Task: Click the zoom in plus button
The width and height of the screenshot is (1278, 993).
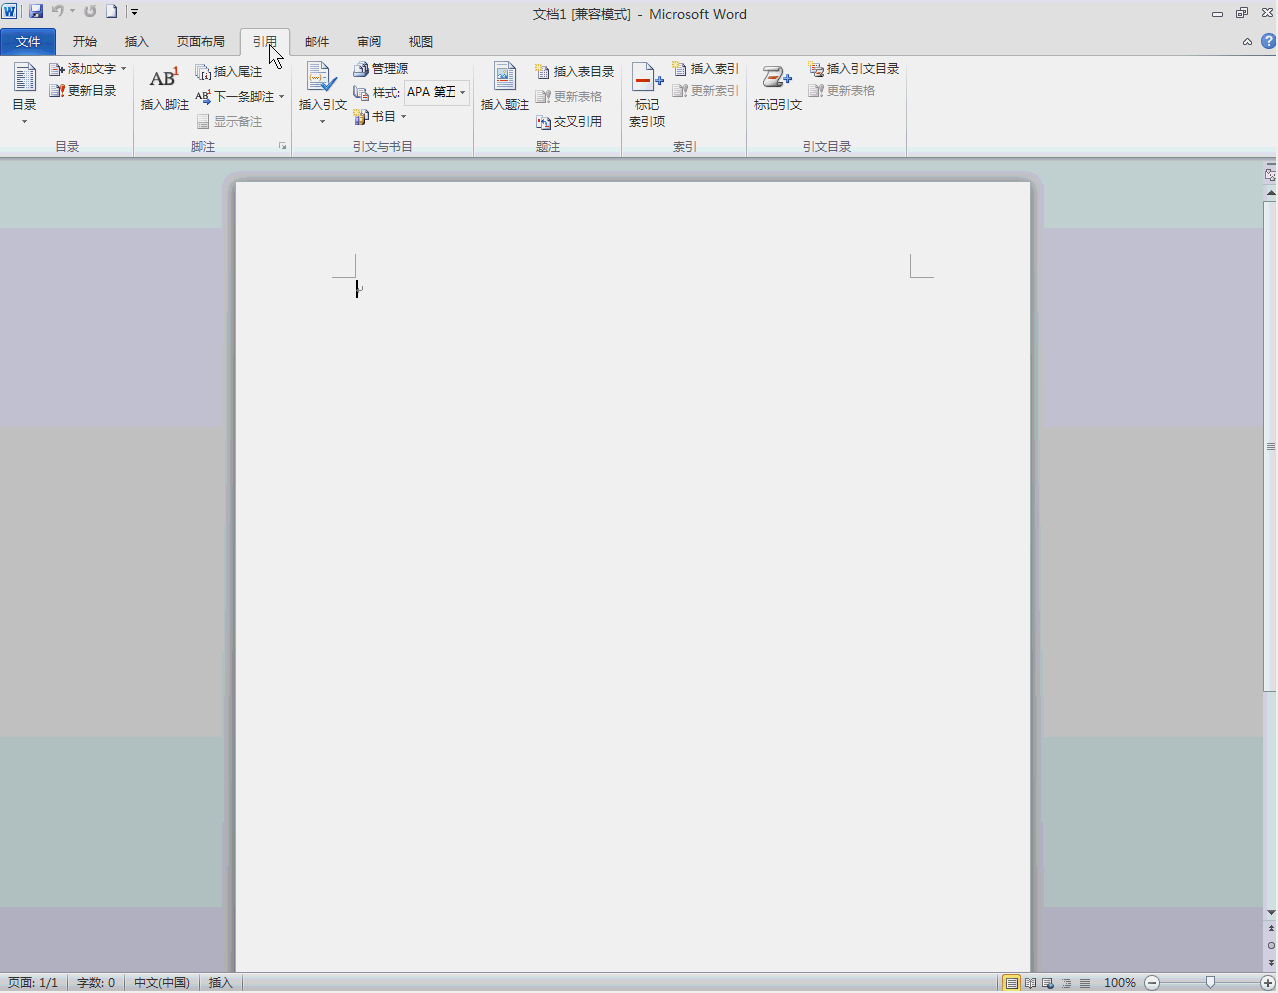Action: pos(1268,983)
